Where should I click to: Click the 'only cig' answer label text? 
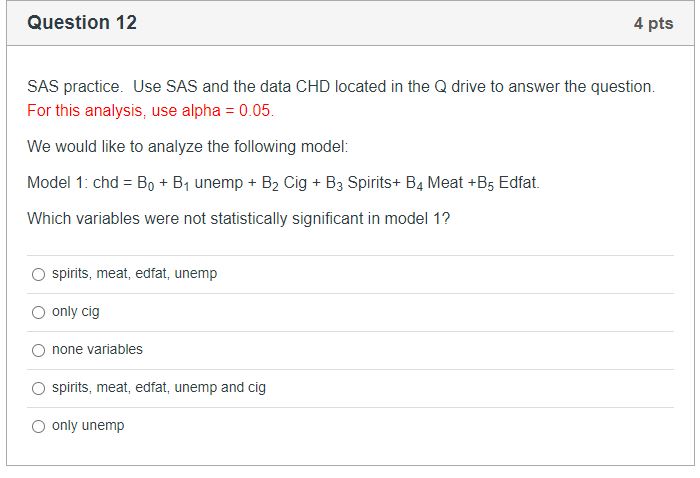pos(76,312)
